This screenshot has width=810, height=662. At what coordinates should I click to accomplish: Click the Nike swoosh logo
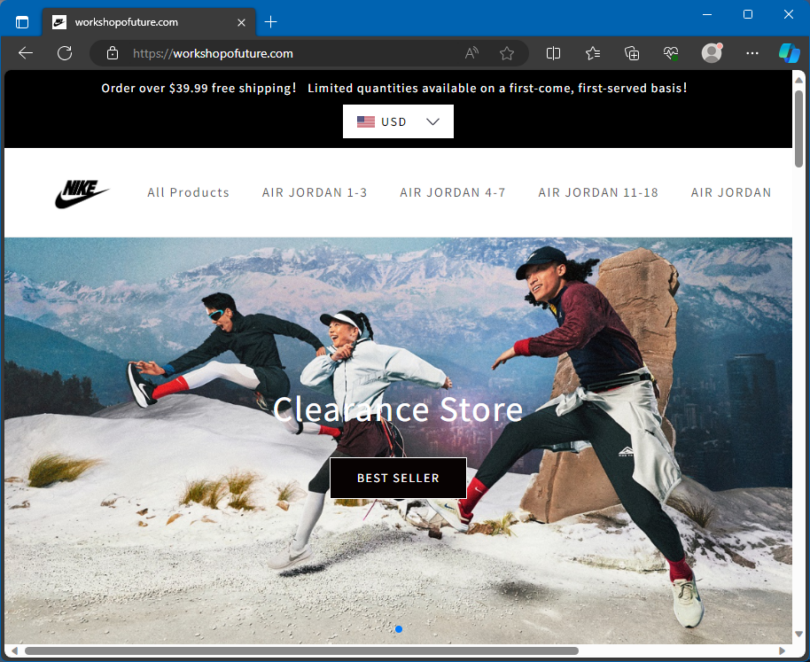pyautogui.click(x=83, y=191)
